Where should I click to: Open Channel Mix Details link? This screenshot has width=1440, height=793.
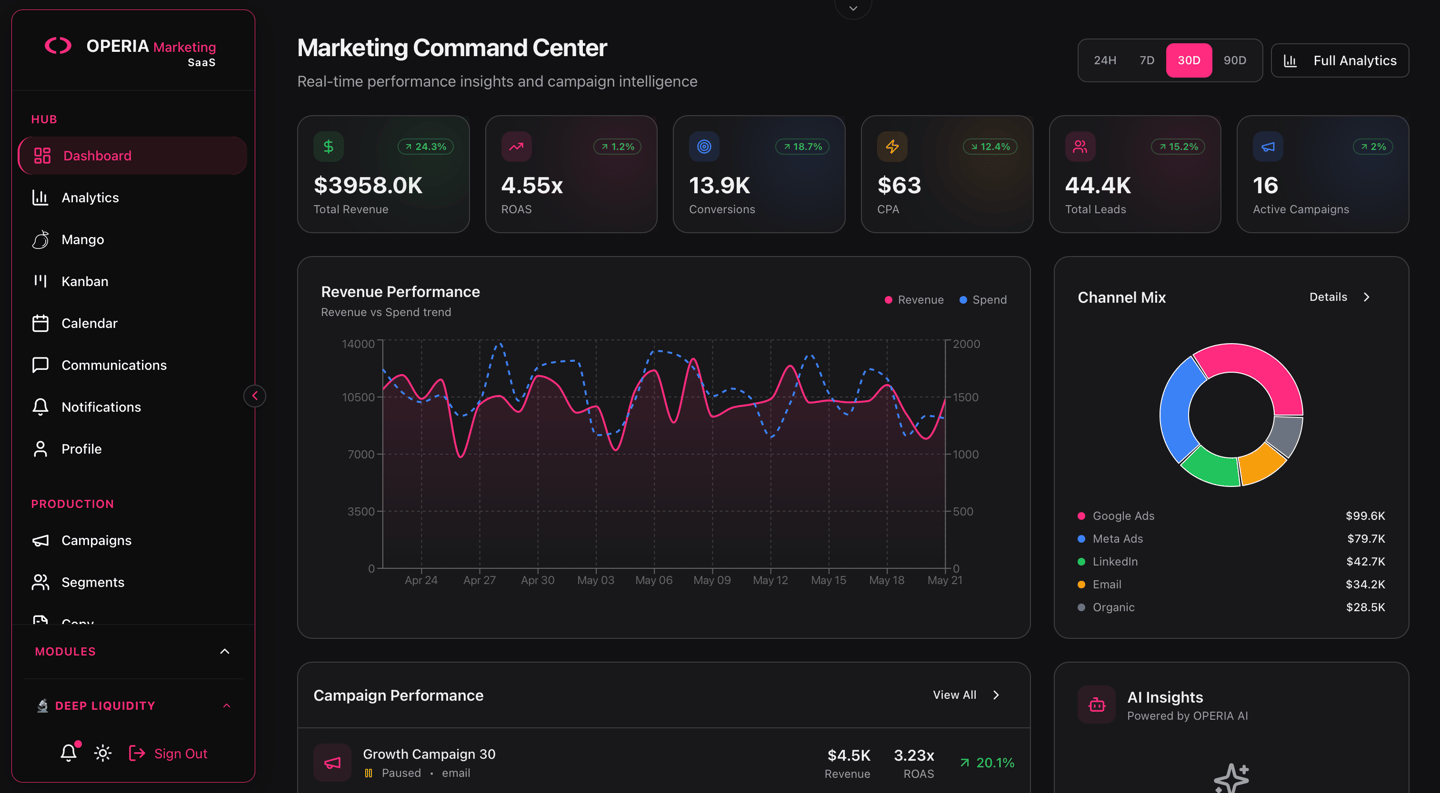point(1340,297)
